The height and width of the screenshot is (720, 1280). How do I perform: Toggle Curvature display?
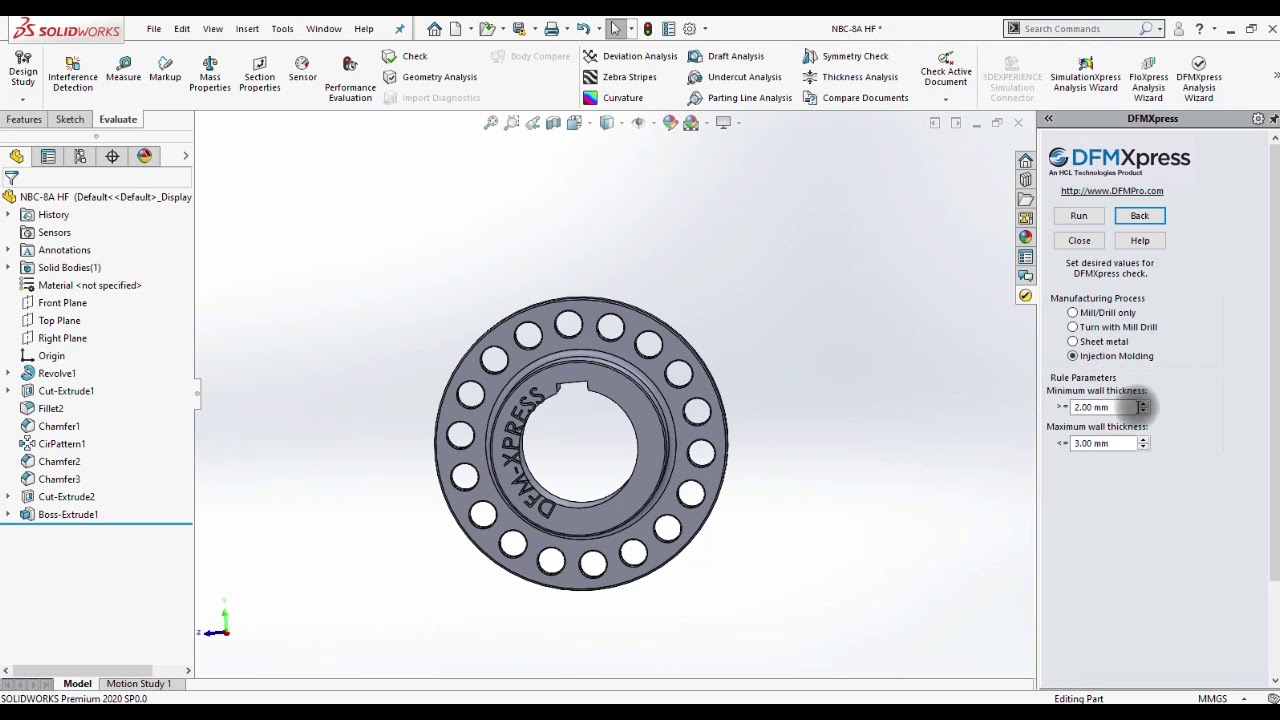[x=613, y=98]
